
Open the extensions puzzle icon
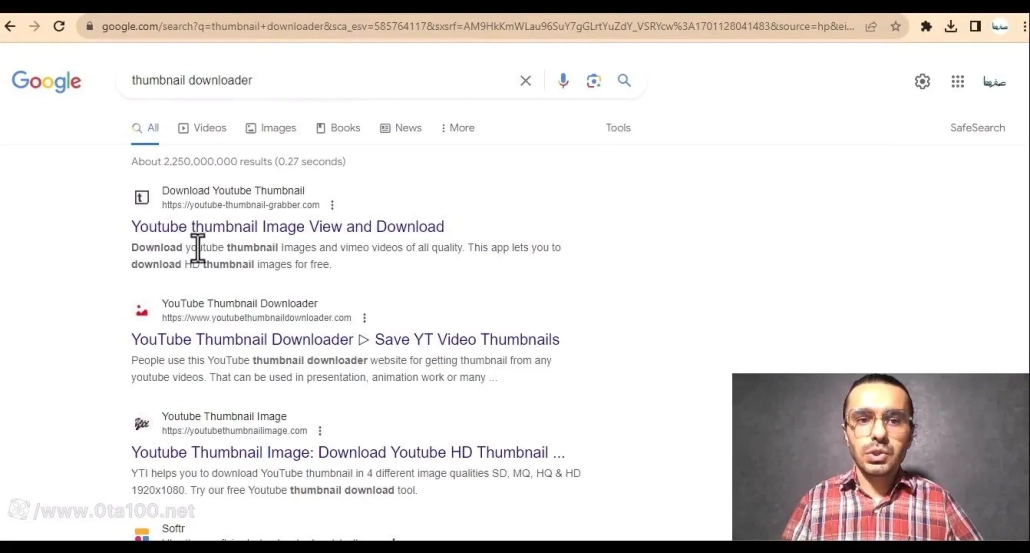926,26
